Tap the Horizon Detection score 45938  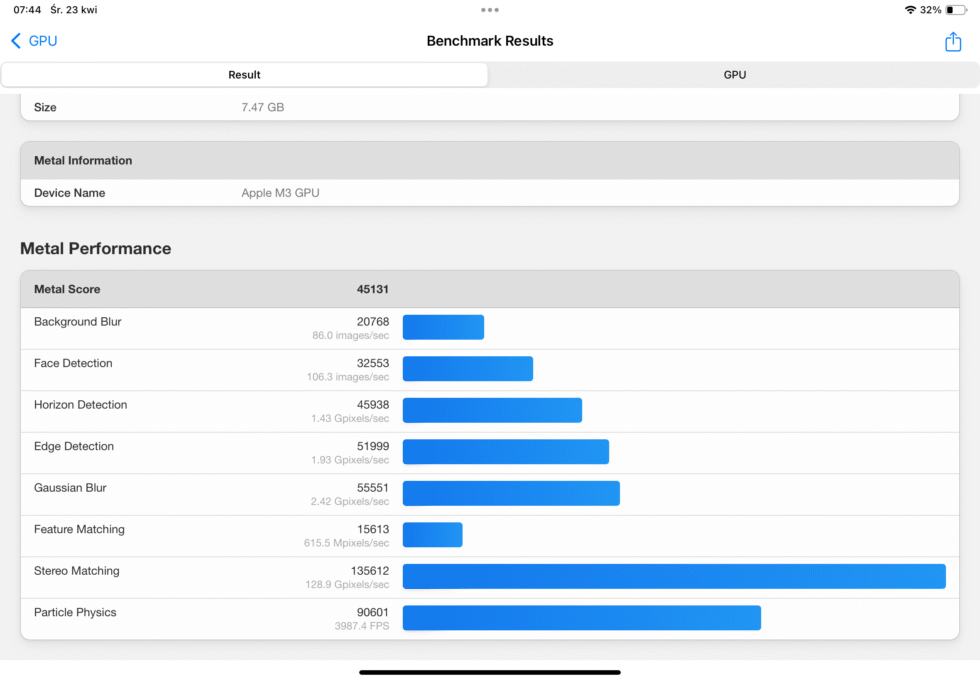[x=372, y=405]
